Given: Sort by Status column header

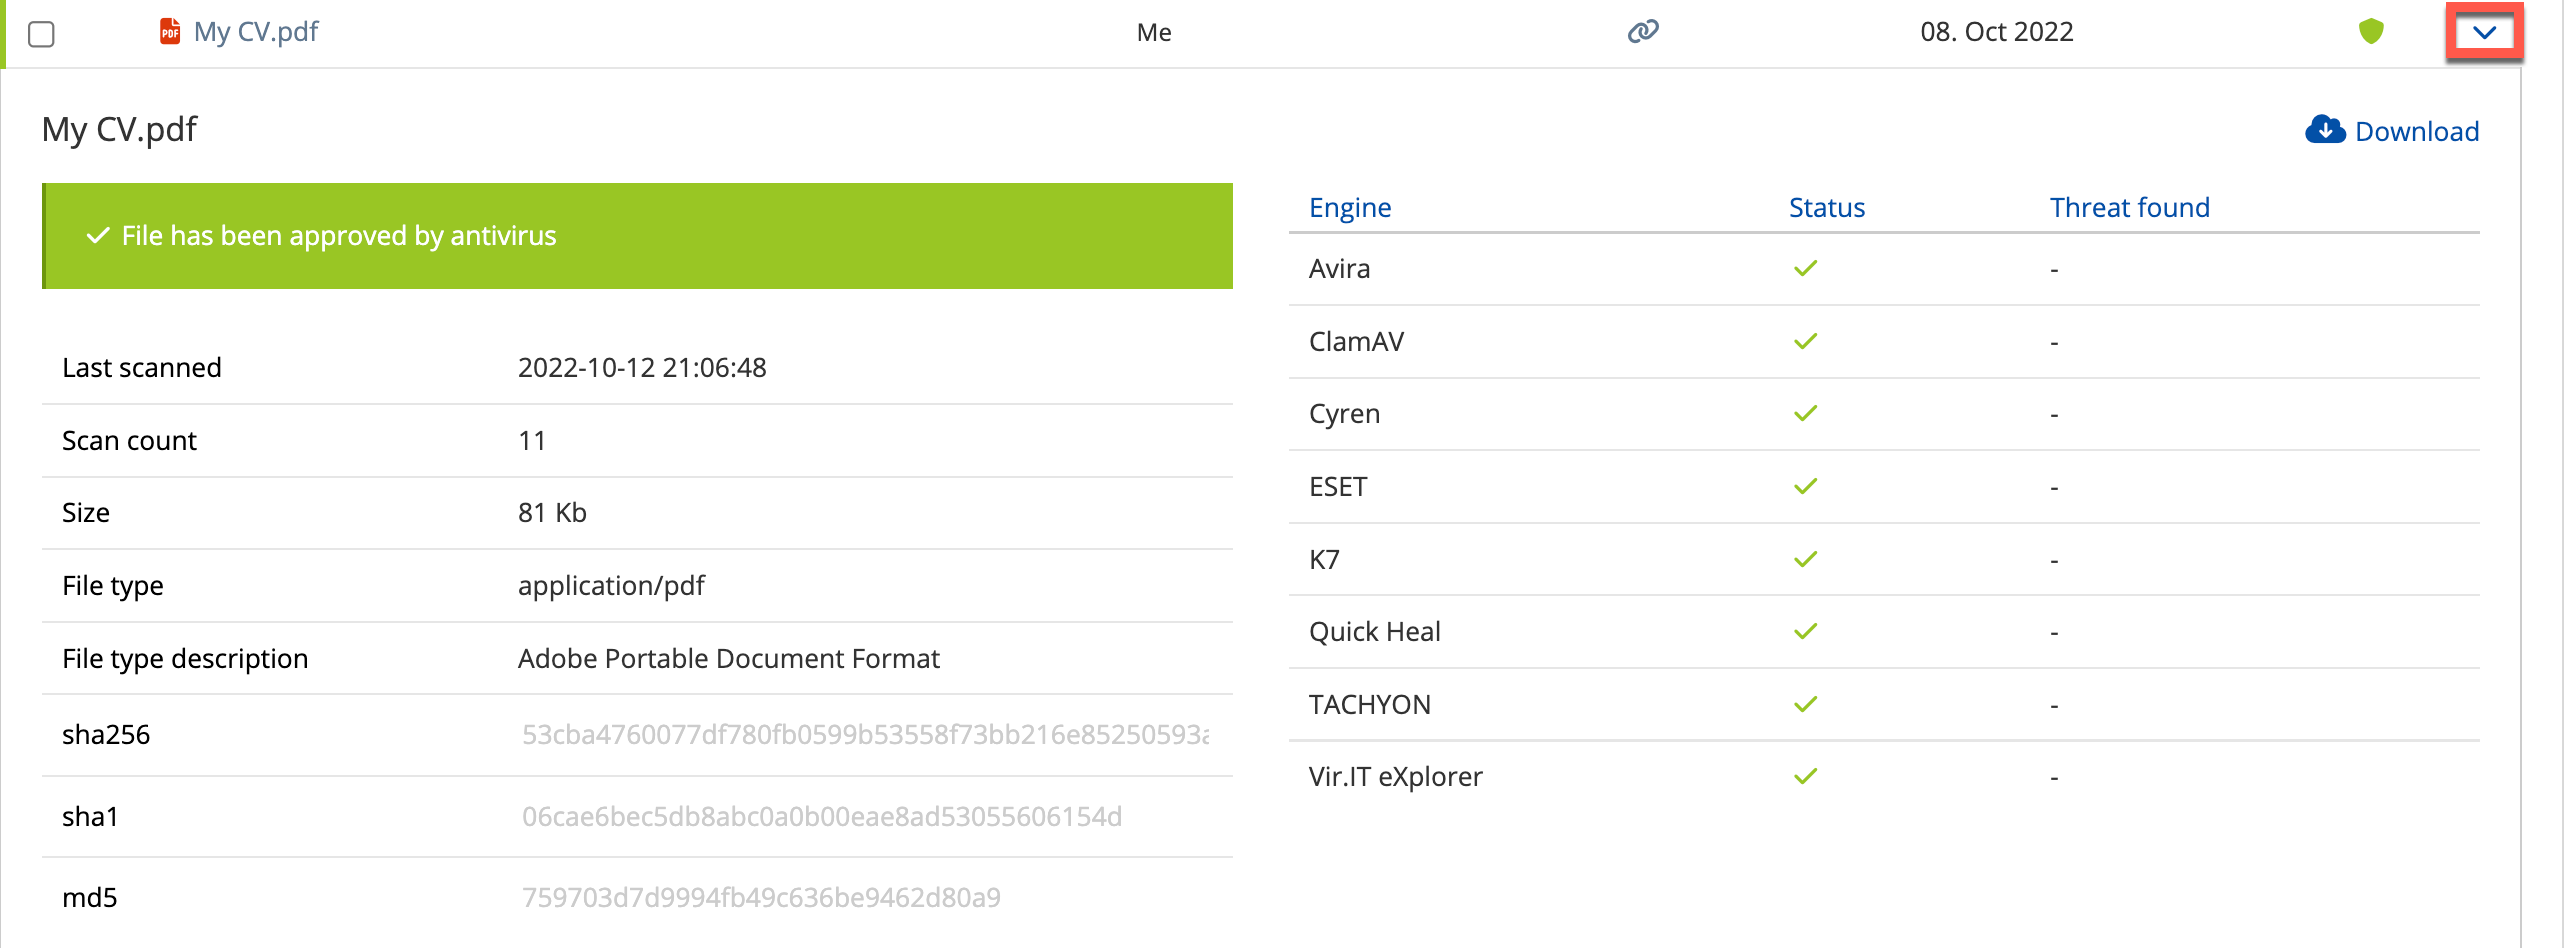Looking at the screenshot, I should 1826,208.
